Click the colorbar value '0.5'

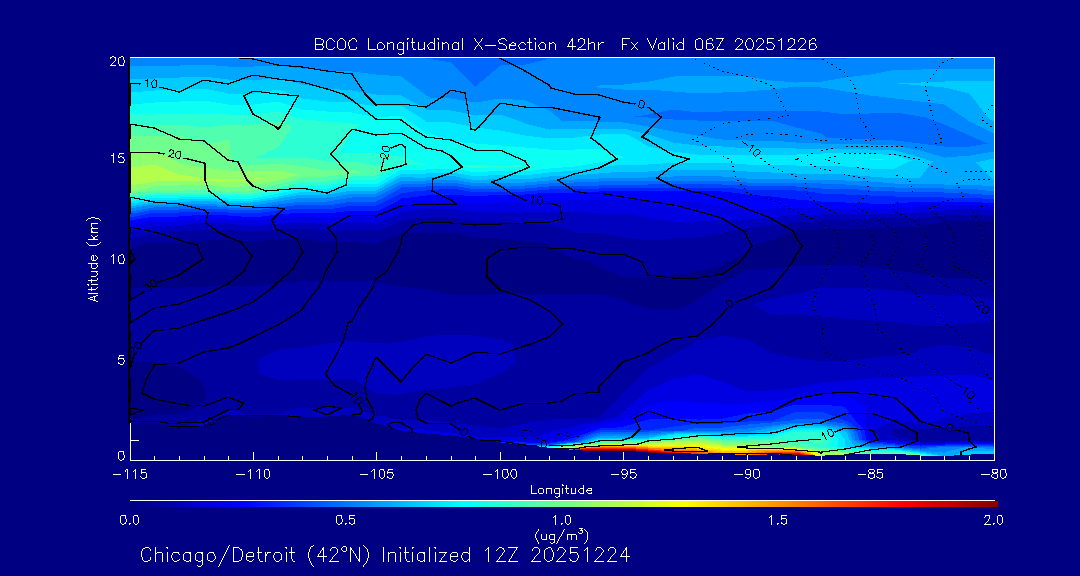[x=346, y=520]
